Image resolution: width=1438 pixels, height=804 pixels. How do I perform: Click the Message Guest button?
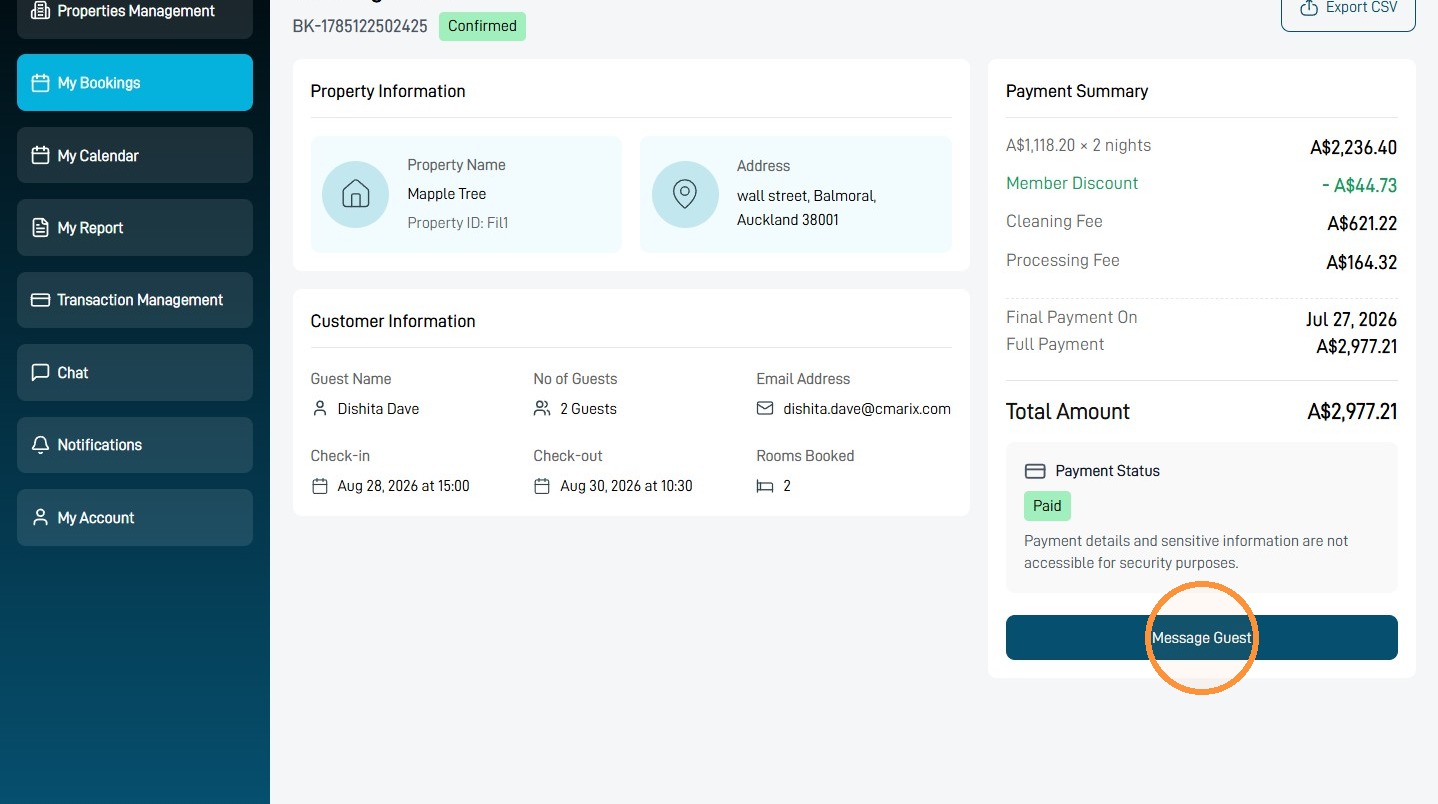pyautogui.click(x=1201, y=637)
